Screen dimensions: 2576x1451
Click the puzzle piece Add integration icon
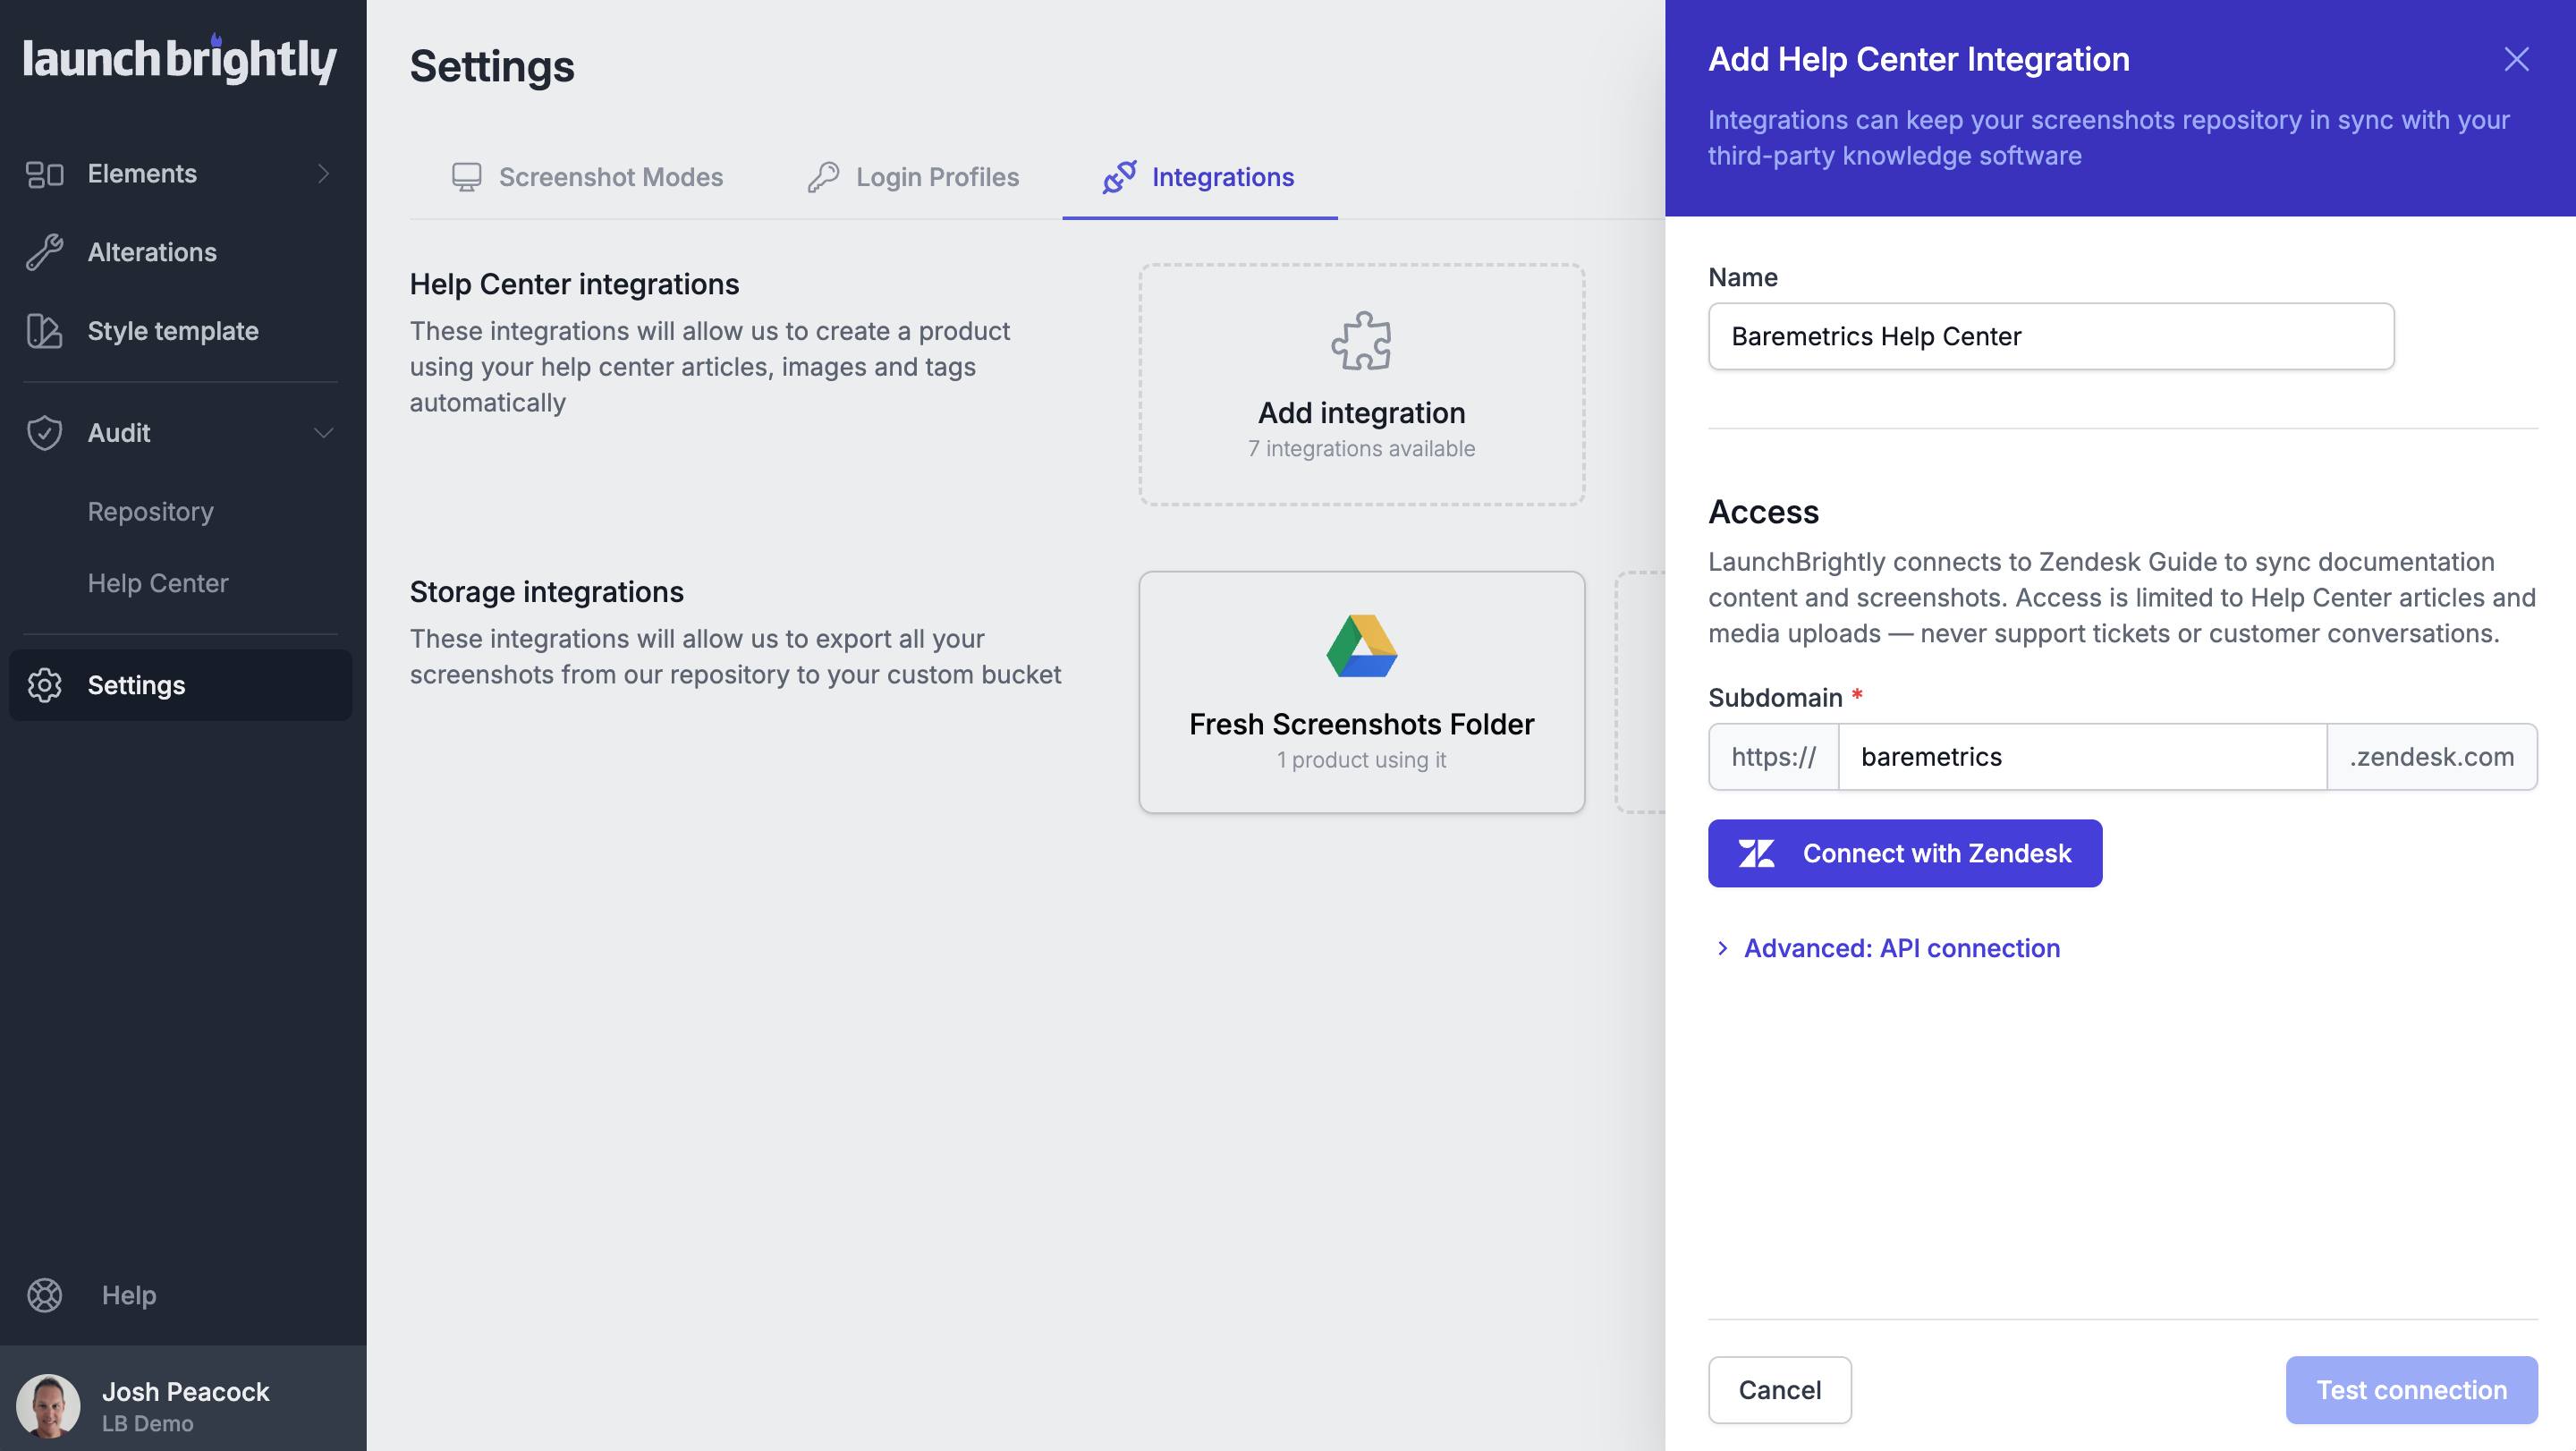click(1361, 341)
